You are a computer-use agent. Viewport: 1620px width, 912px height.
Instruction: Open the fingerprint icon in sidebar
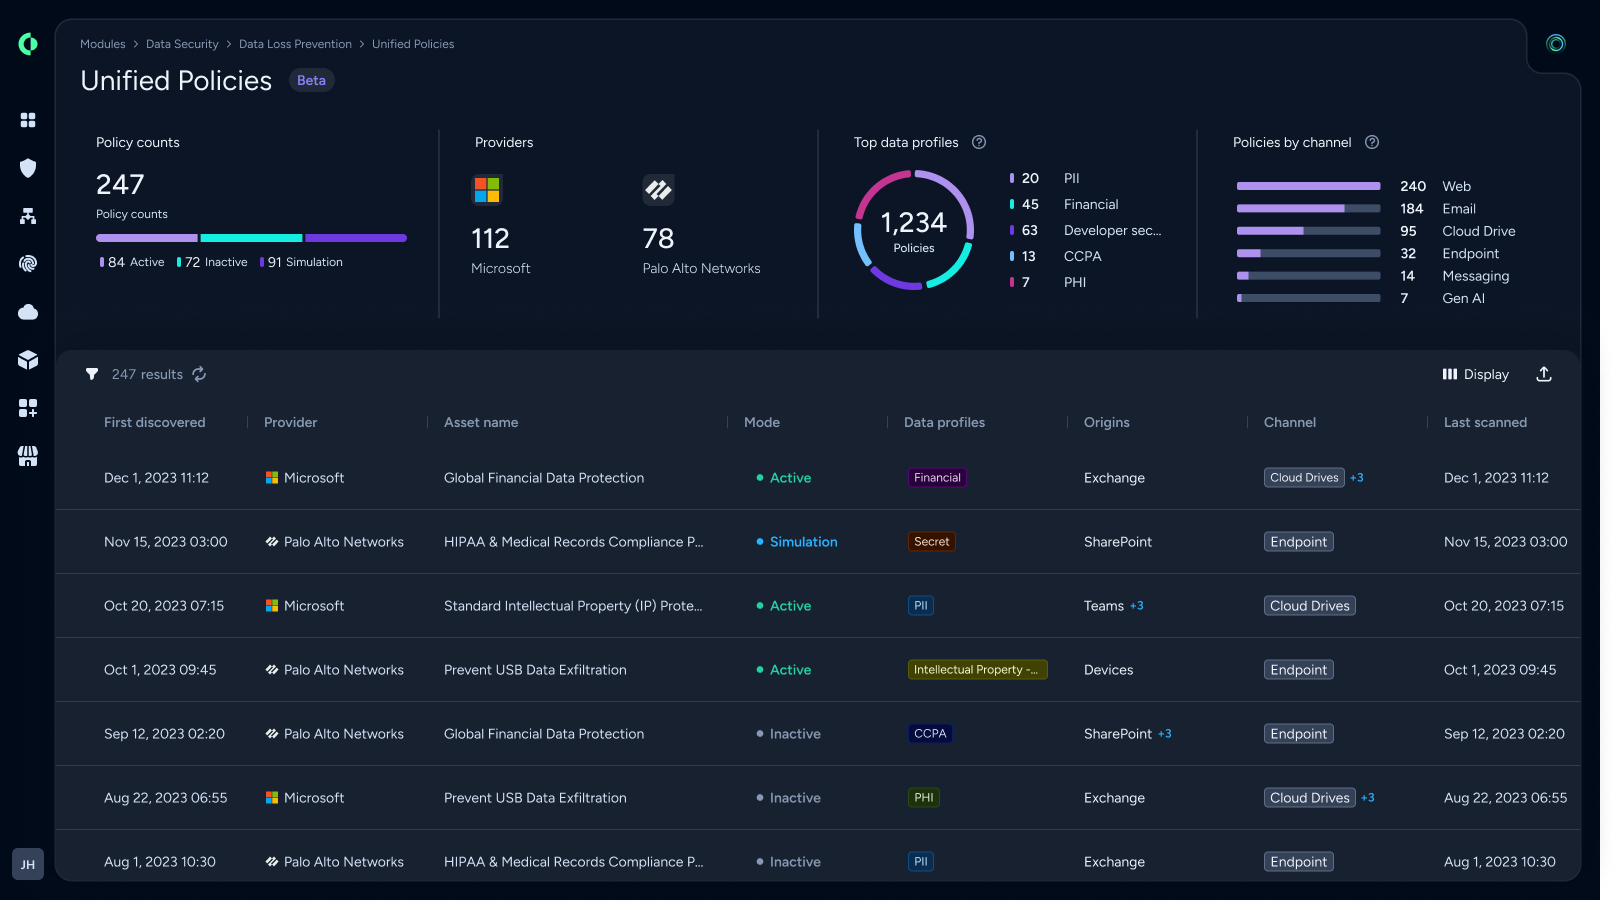[28, 267]
